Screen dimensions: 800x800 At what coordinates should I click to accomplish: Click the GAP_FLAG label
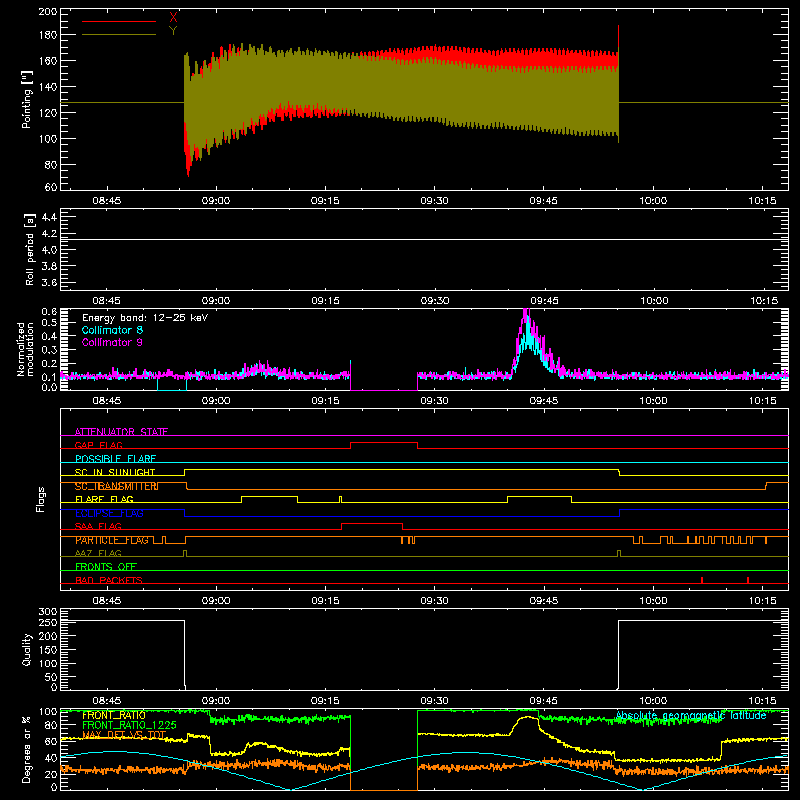[x=98, y=445]
